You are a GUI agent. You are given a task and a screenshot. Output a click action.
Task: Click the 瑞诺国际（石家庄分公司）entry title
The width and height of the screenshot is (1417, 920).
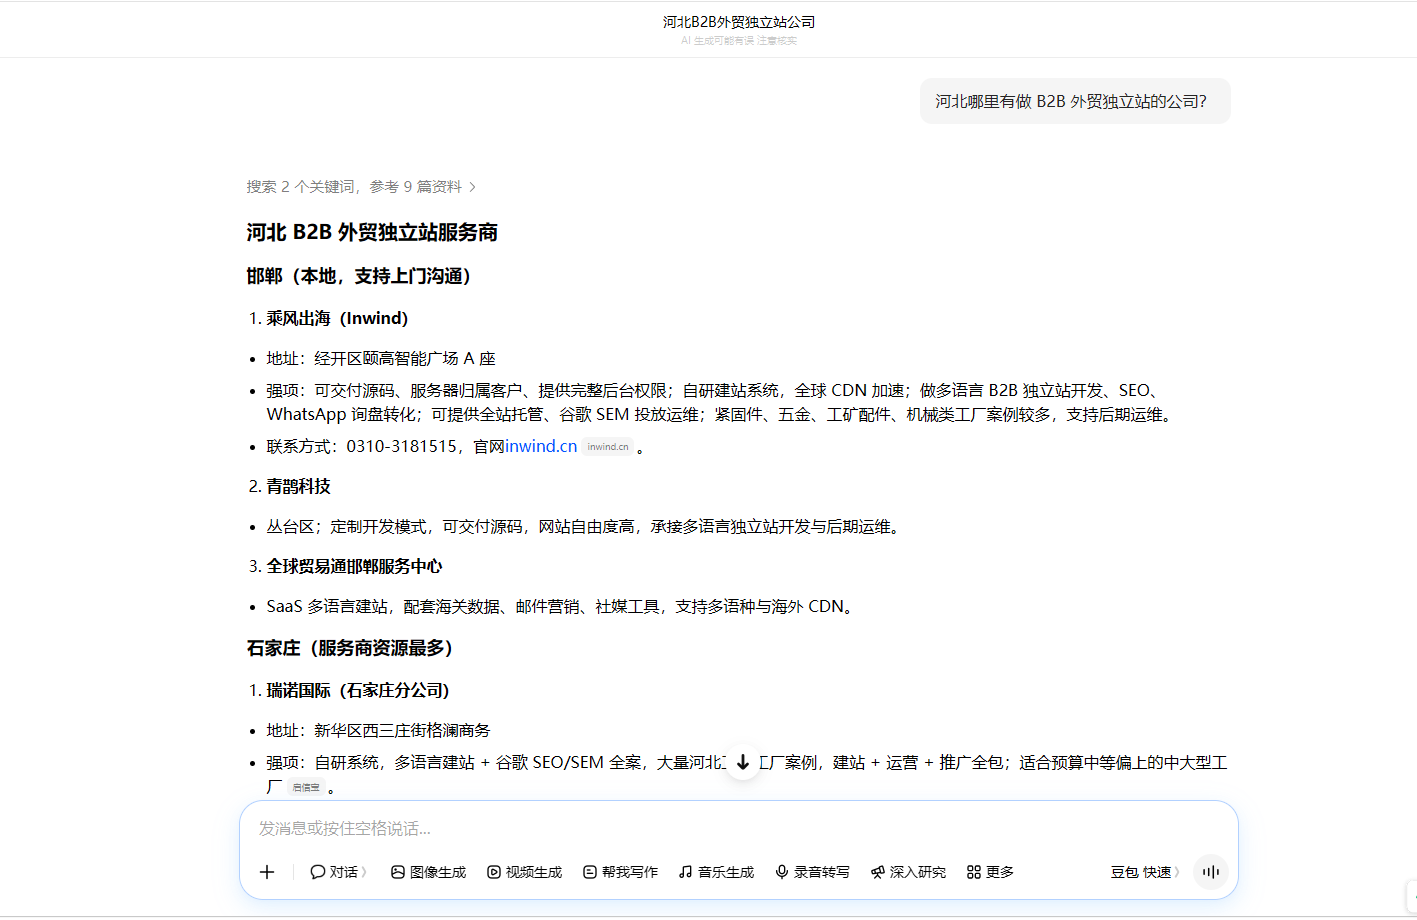click(x=358, y=690)
